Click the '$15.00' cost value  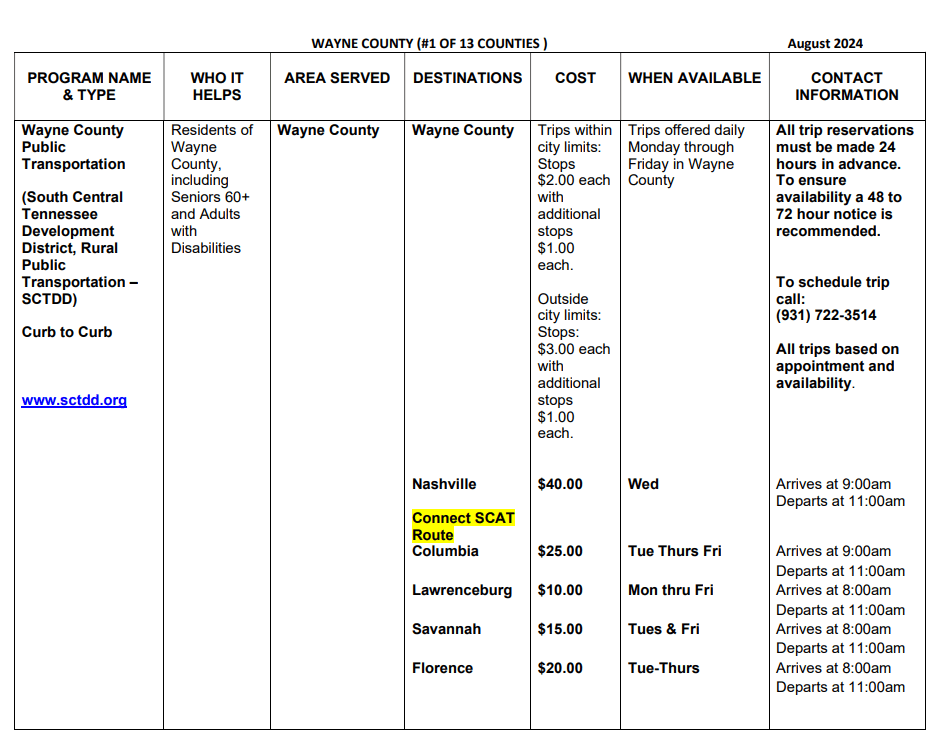tap(560, 630)
